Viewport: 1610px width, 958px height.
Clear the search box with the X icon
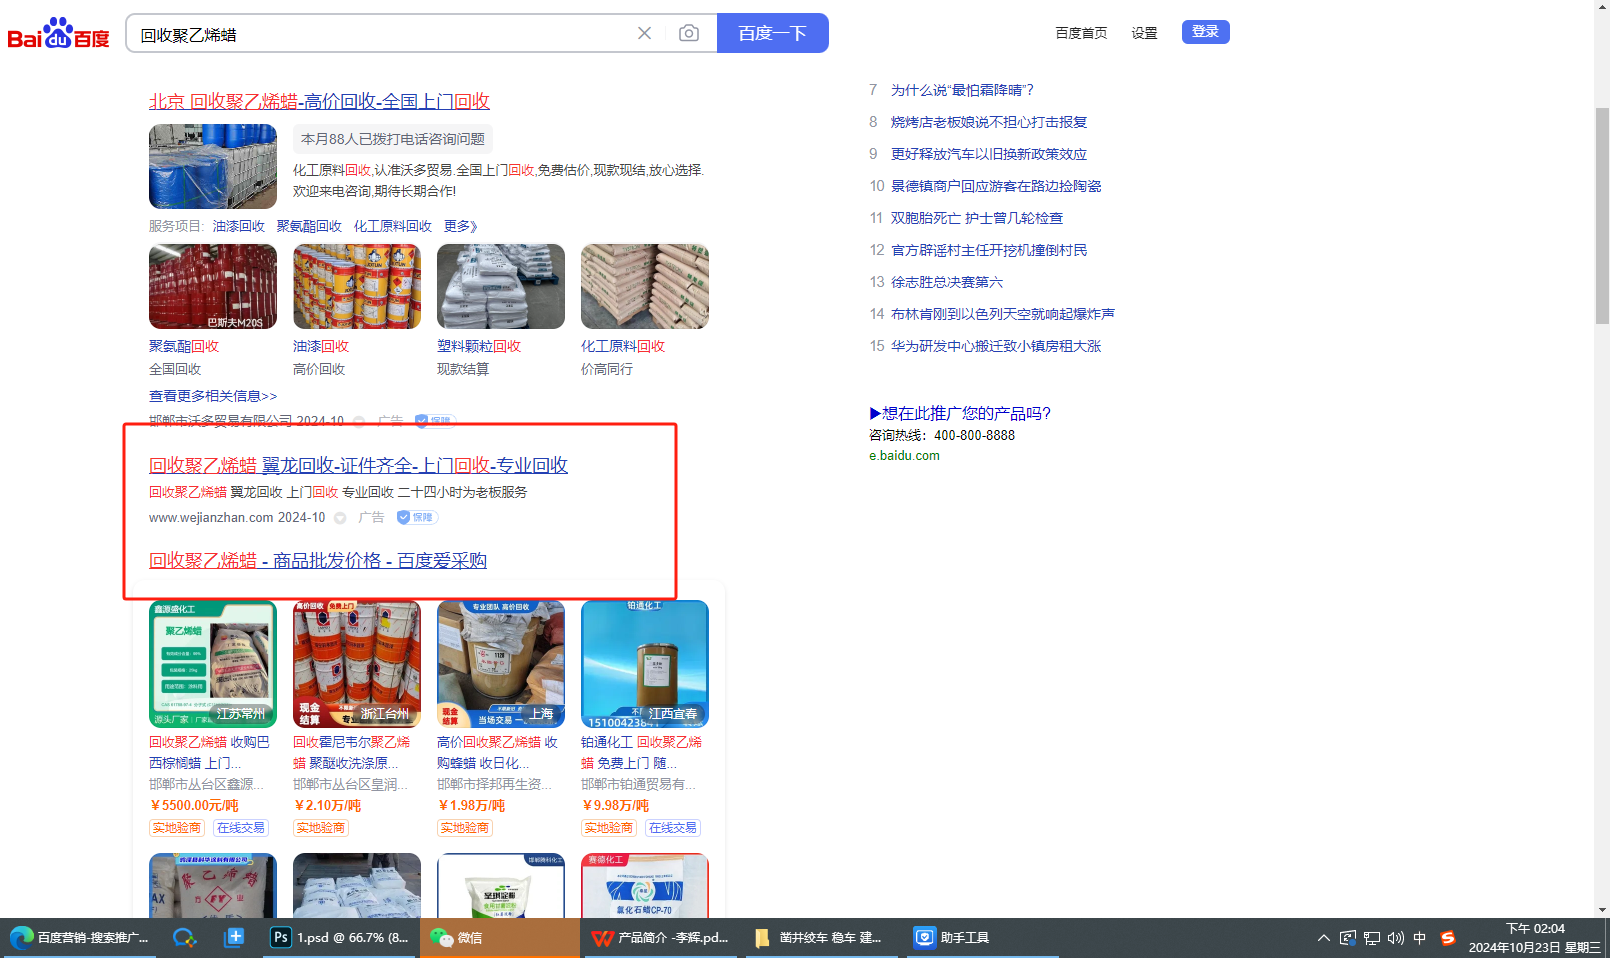tap(644, 33)
